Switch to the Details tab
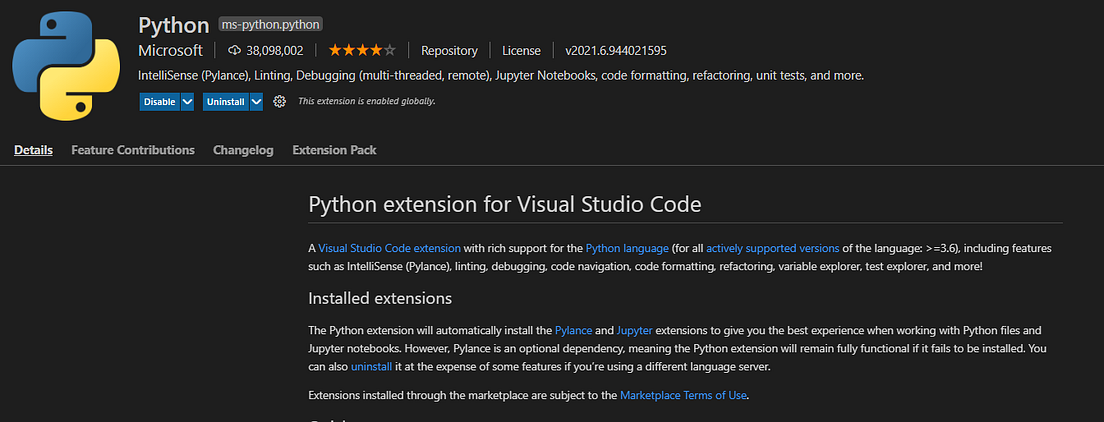 pyautogui.click(x=34, y=150)
